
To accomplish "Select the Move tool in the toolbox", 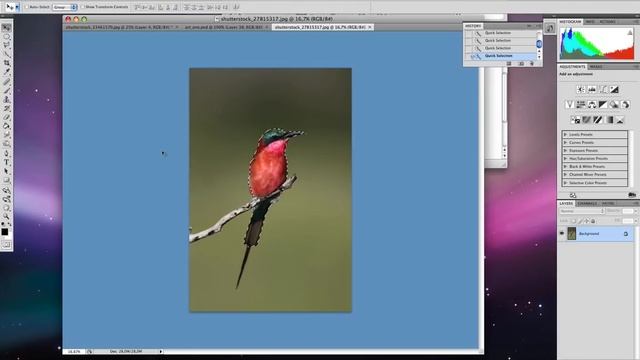I will point(7,28).
